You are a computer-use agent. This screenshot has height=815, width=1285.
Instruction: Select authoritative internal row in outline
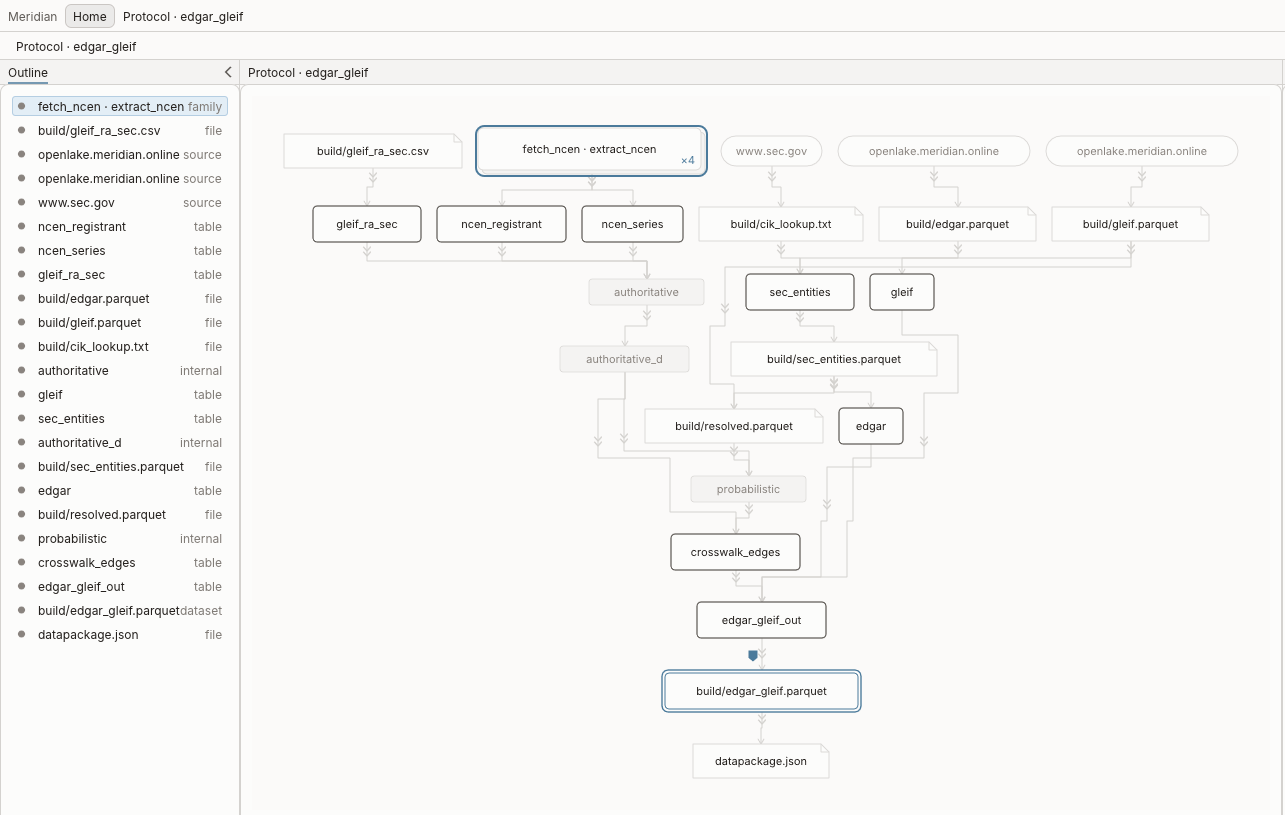(x=120, y=371)
